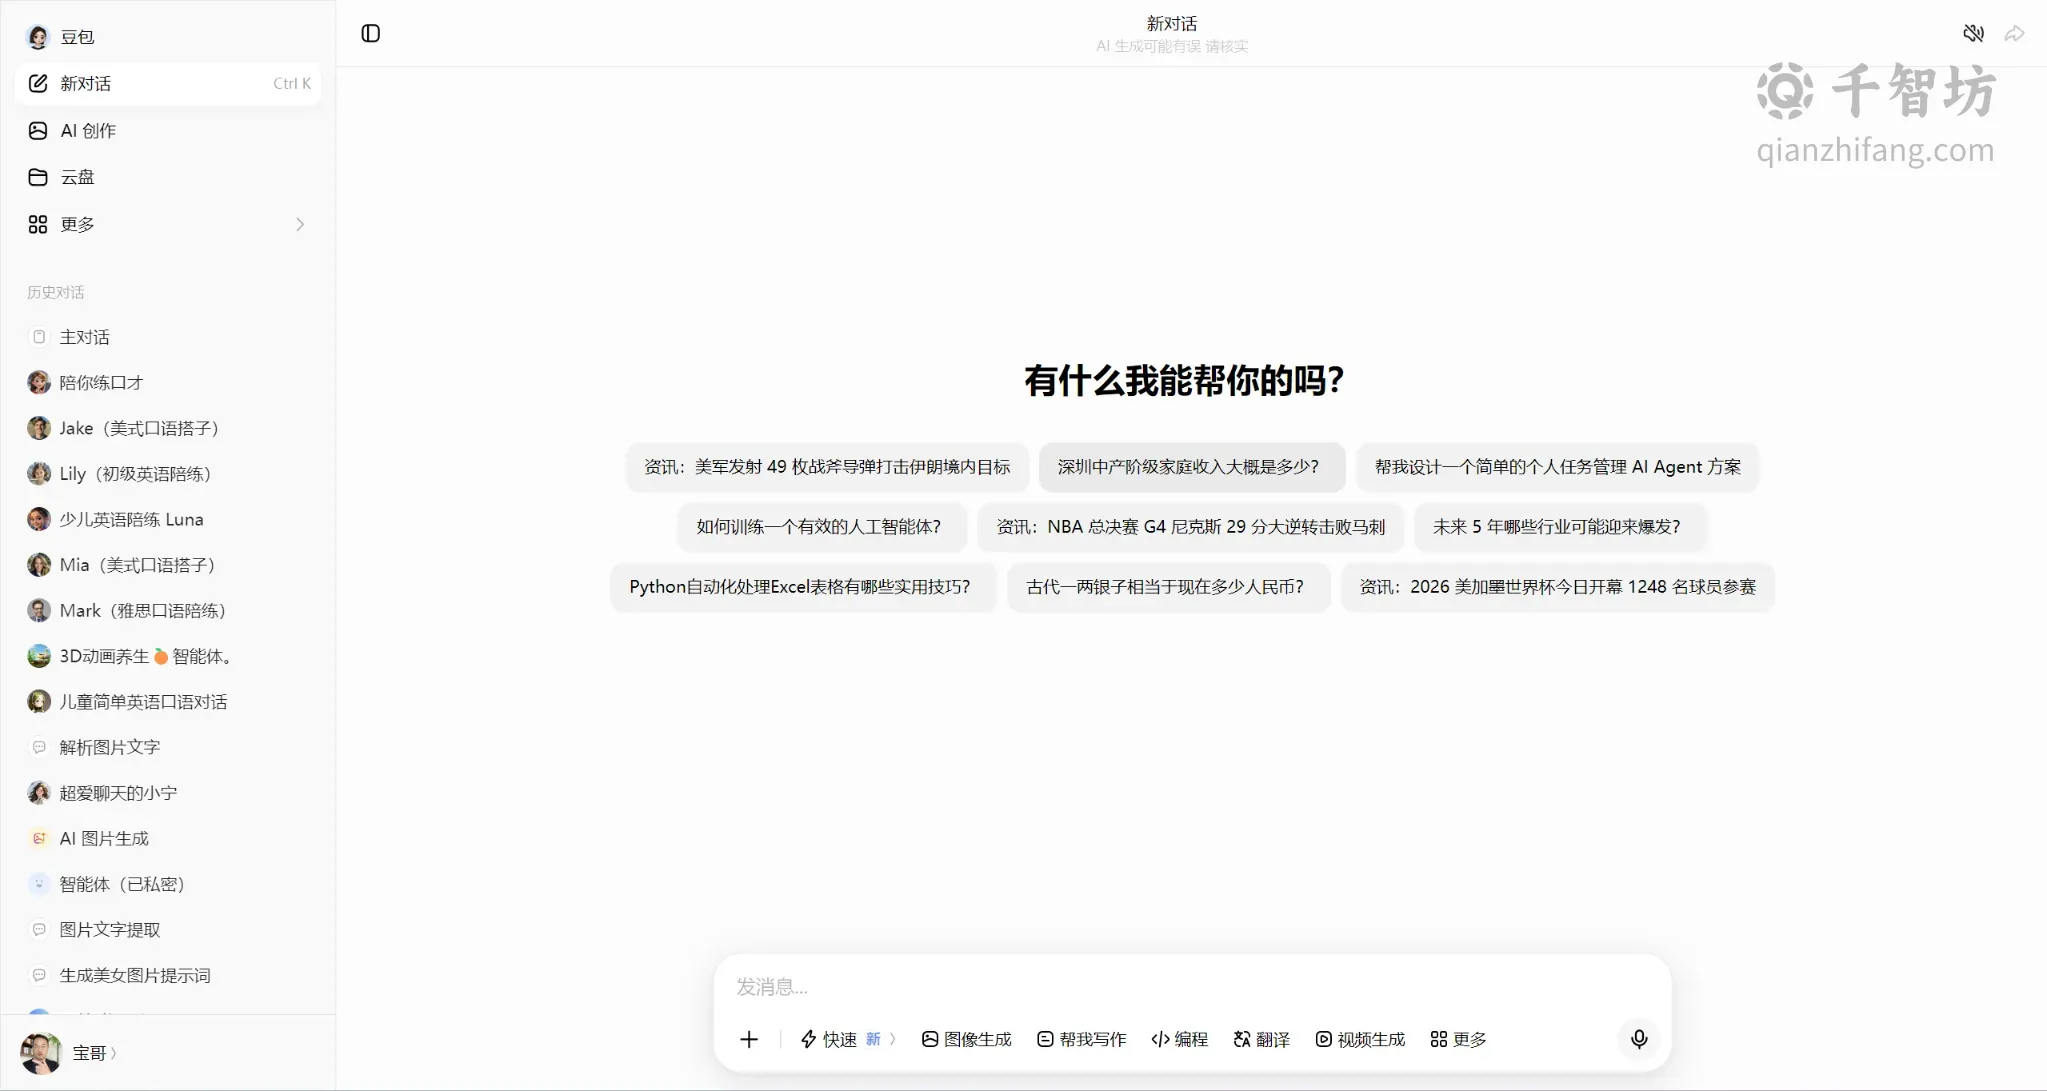Open the 图片文字提取 conversation
This screenshot has width=2047, height=1091.
tap(168, 929)
